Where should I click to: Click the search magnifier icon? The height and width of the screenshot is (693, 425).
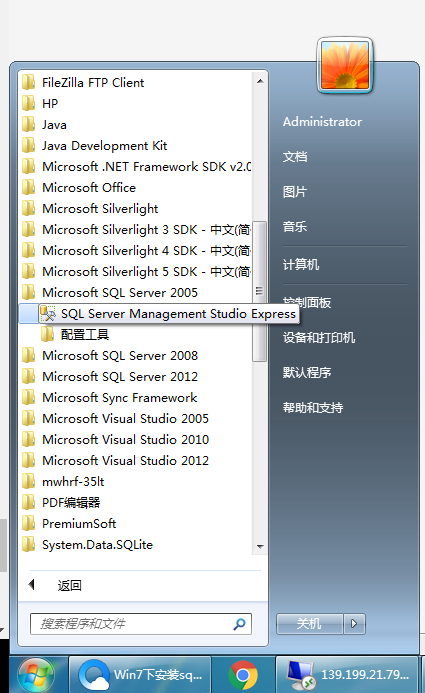[x=239, y=624]
